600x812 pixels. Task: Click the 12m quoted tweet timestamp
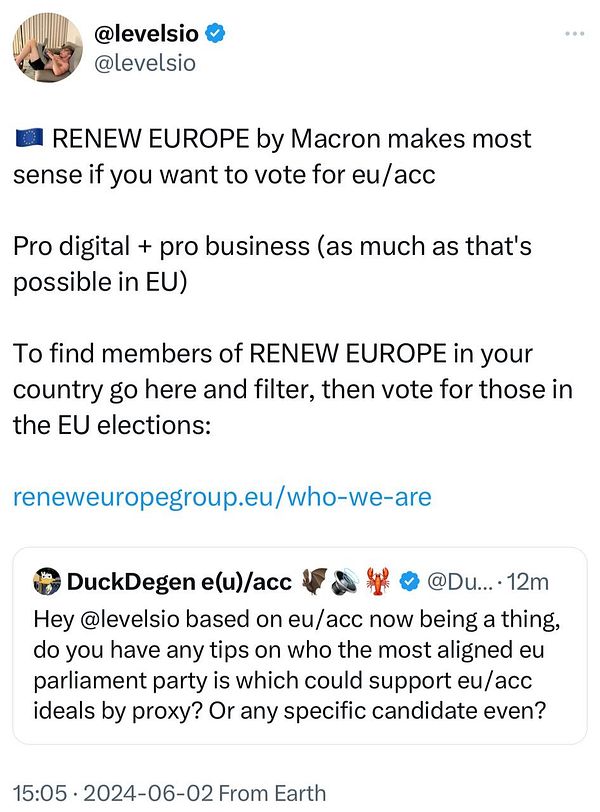pyautogui.click(x=528, y=582)
